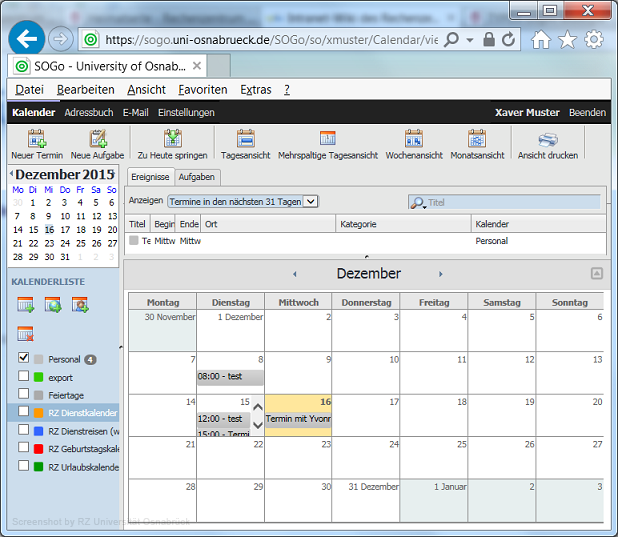Open browser home page icon
The image size is (618, 537).
[541, 39]
